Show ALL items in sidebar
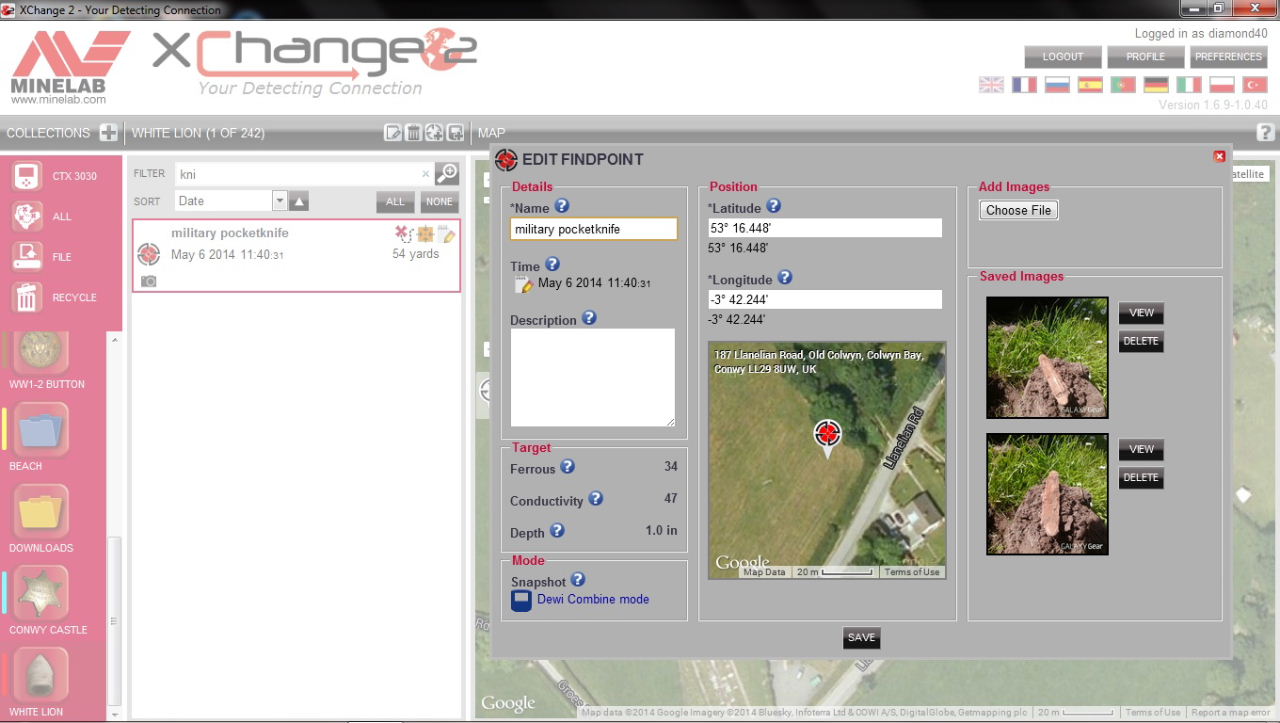This screenshot has width=1280, height=723. click(27, 216)
